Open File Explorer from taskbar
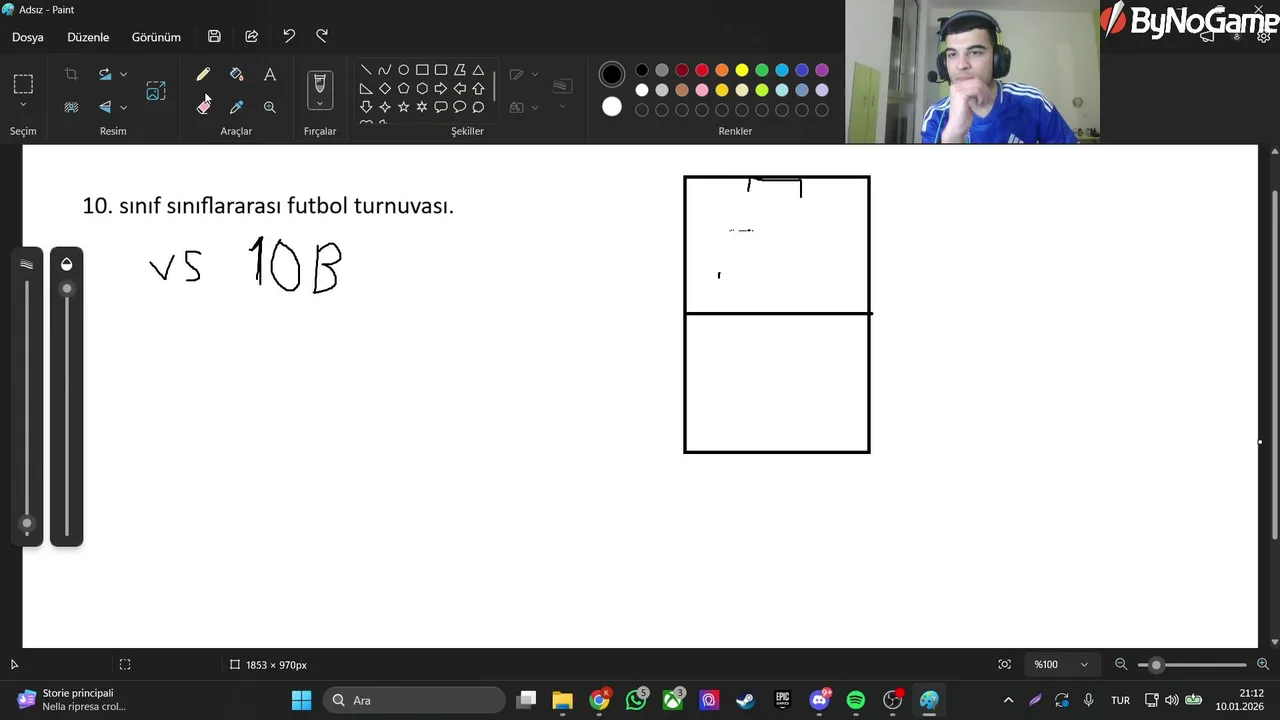The image size is (1280, 720). click(562, 700)
